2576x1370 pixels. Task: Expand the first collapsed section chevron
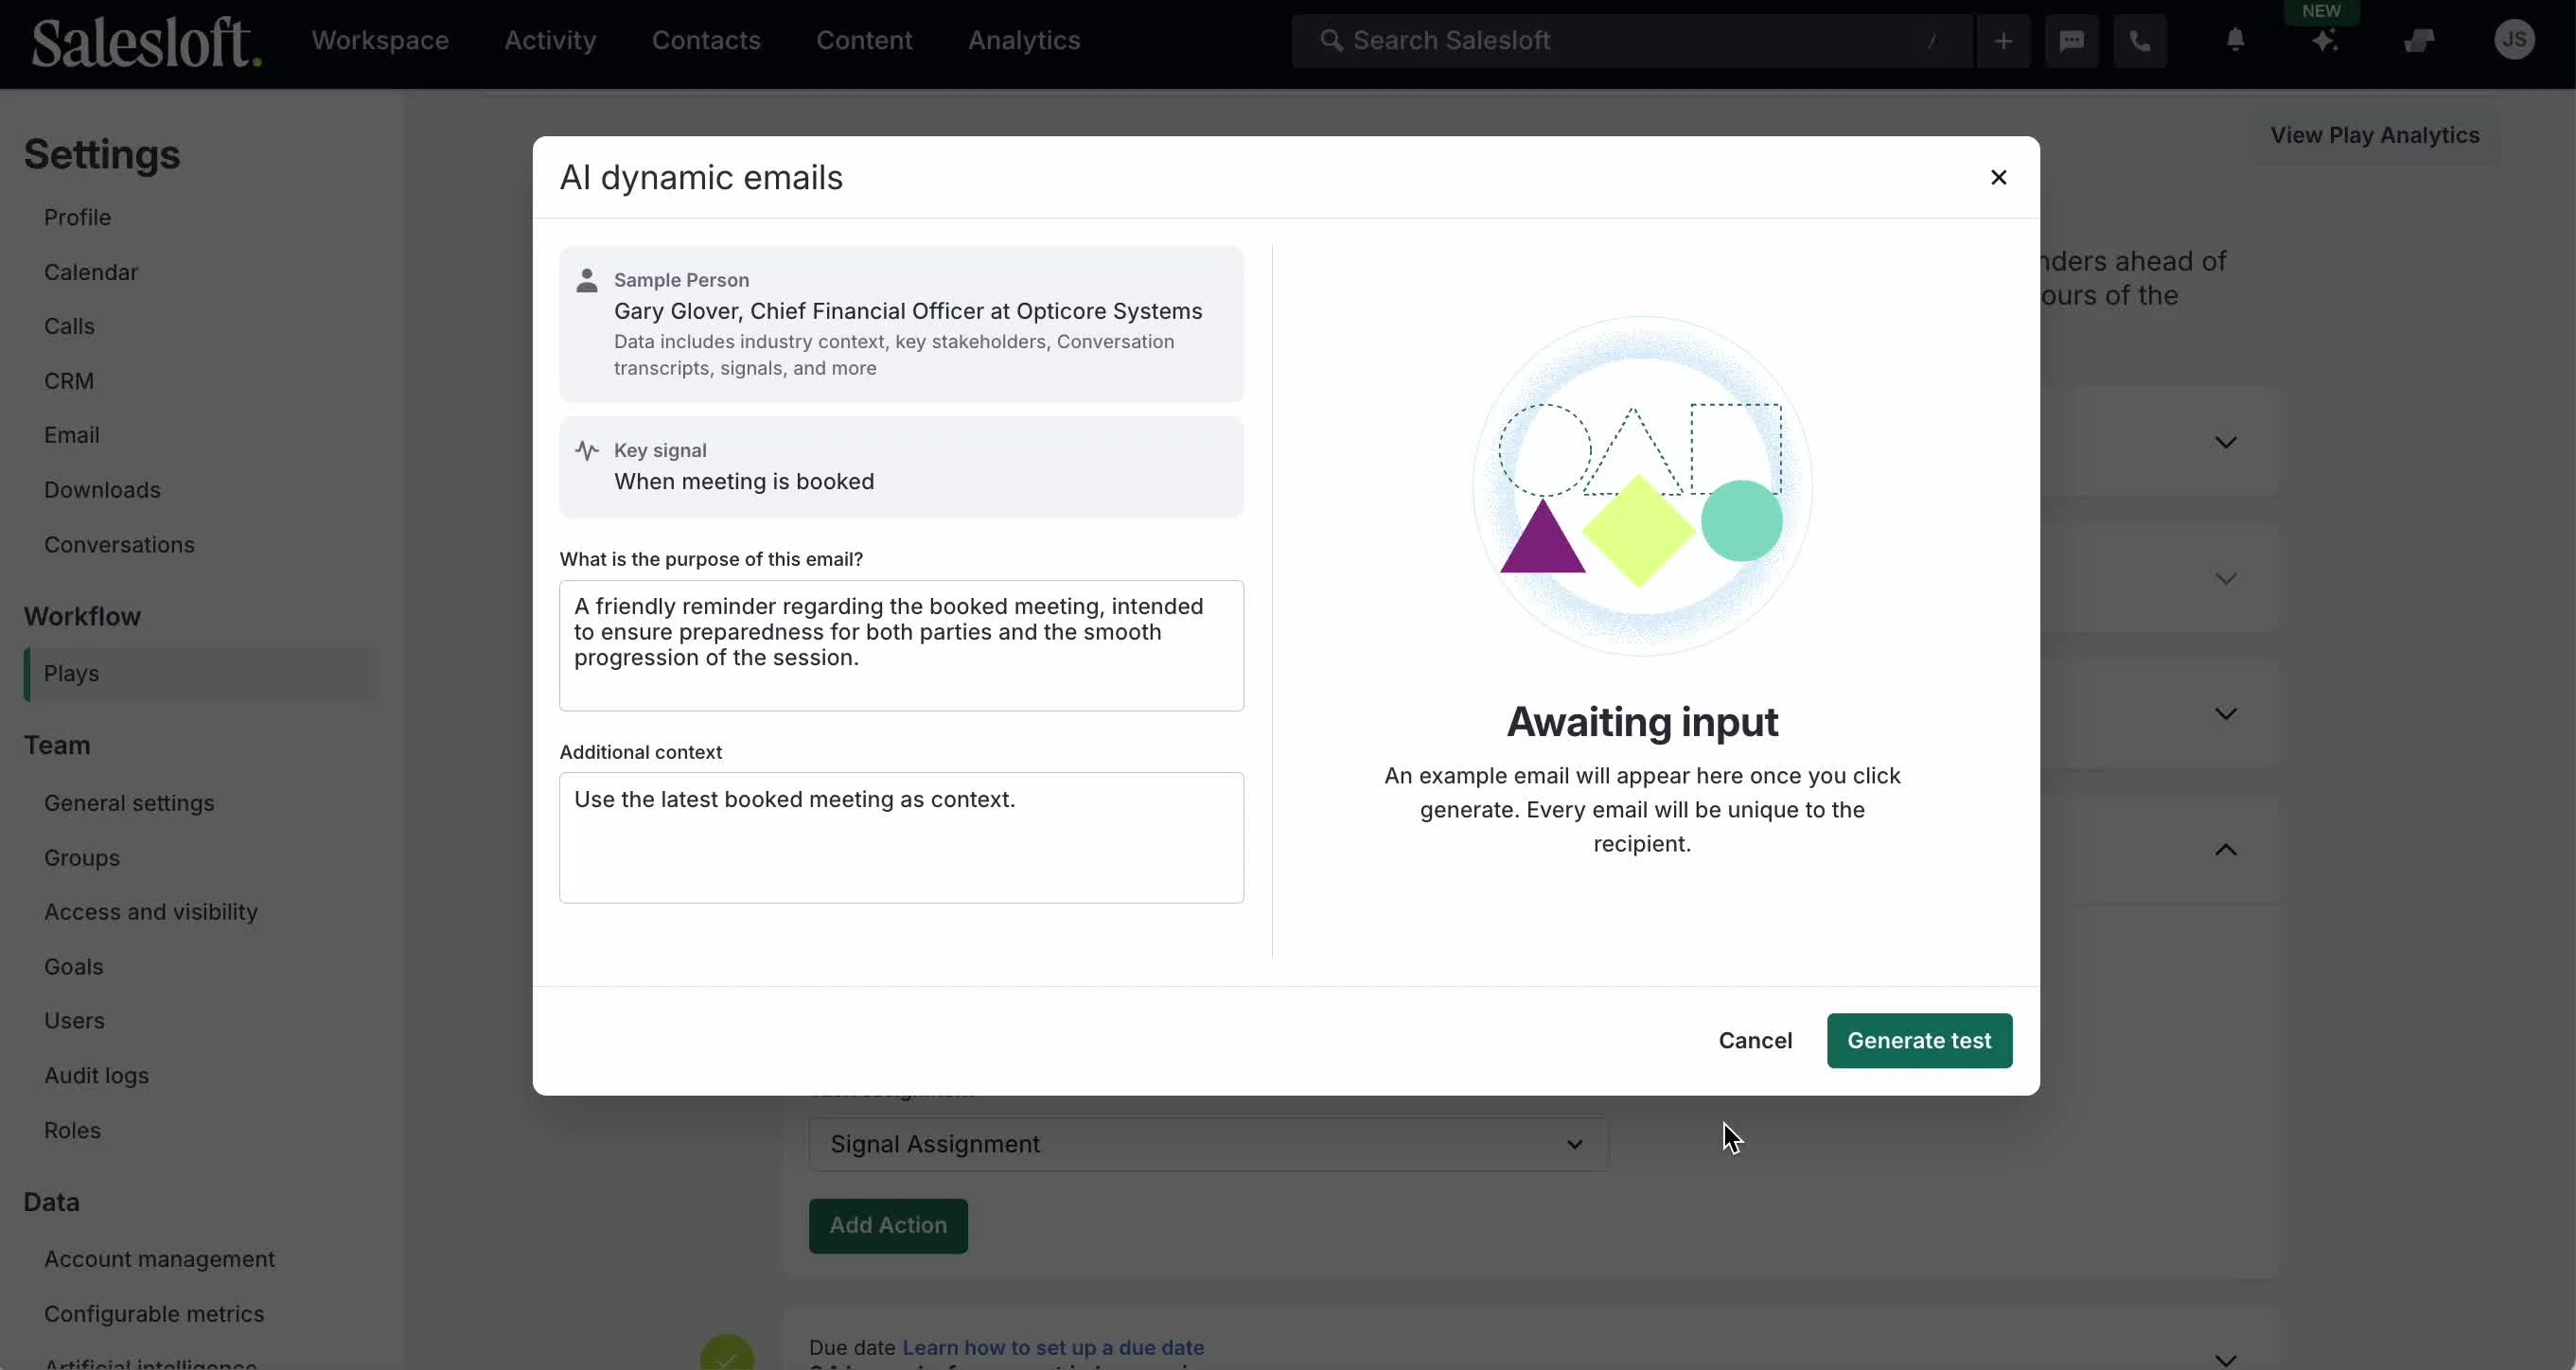(2225, 442)
